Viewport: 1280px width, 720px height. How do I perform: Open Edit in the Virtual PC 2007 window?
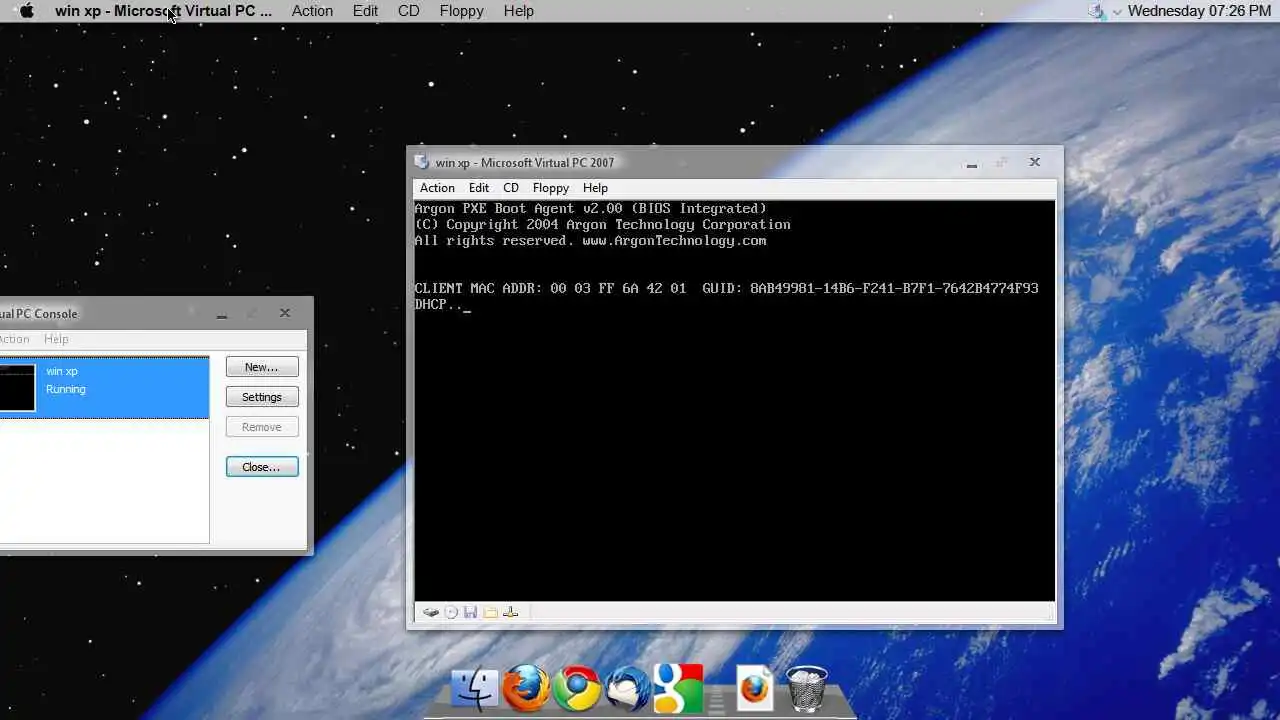tap(479, 188)
